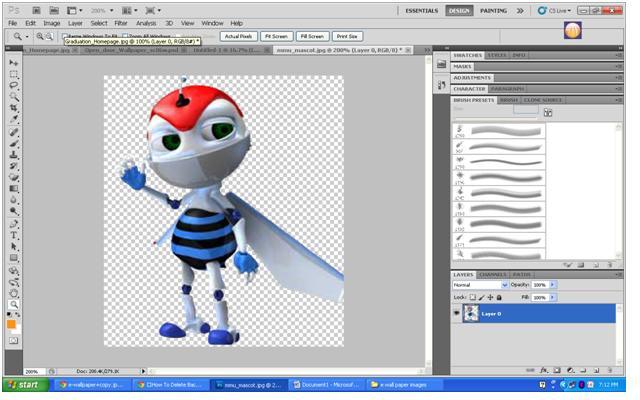This screenshot has height=400, width=640.
Task: Select the Hand tool
Action: [x=13, y=293]
